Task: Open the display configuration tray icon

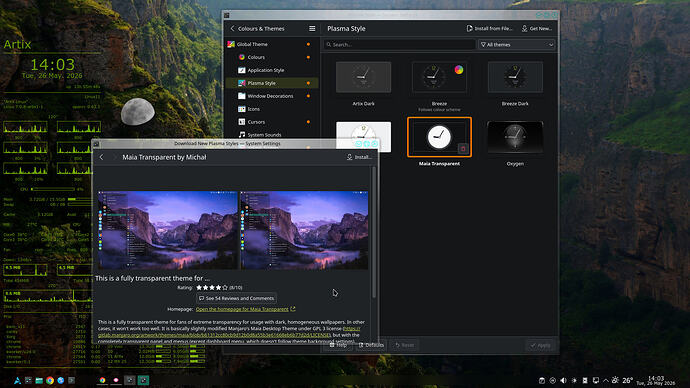Action: coord(595,381)
